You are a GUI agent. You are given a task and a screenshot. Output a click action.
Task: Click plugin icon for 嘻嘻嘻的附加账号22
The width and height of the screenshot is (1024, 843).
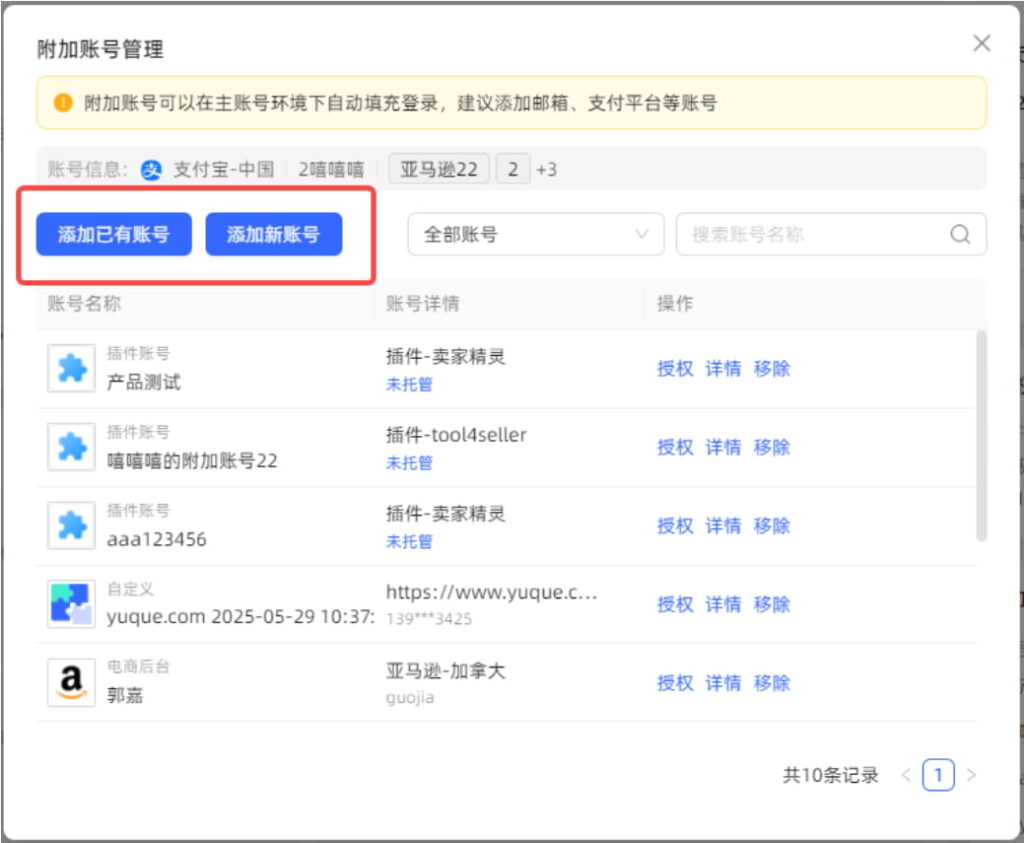click(71, 447)
